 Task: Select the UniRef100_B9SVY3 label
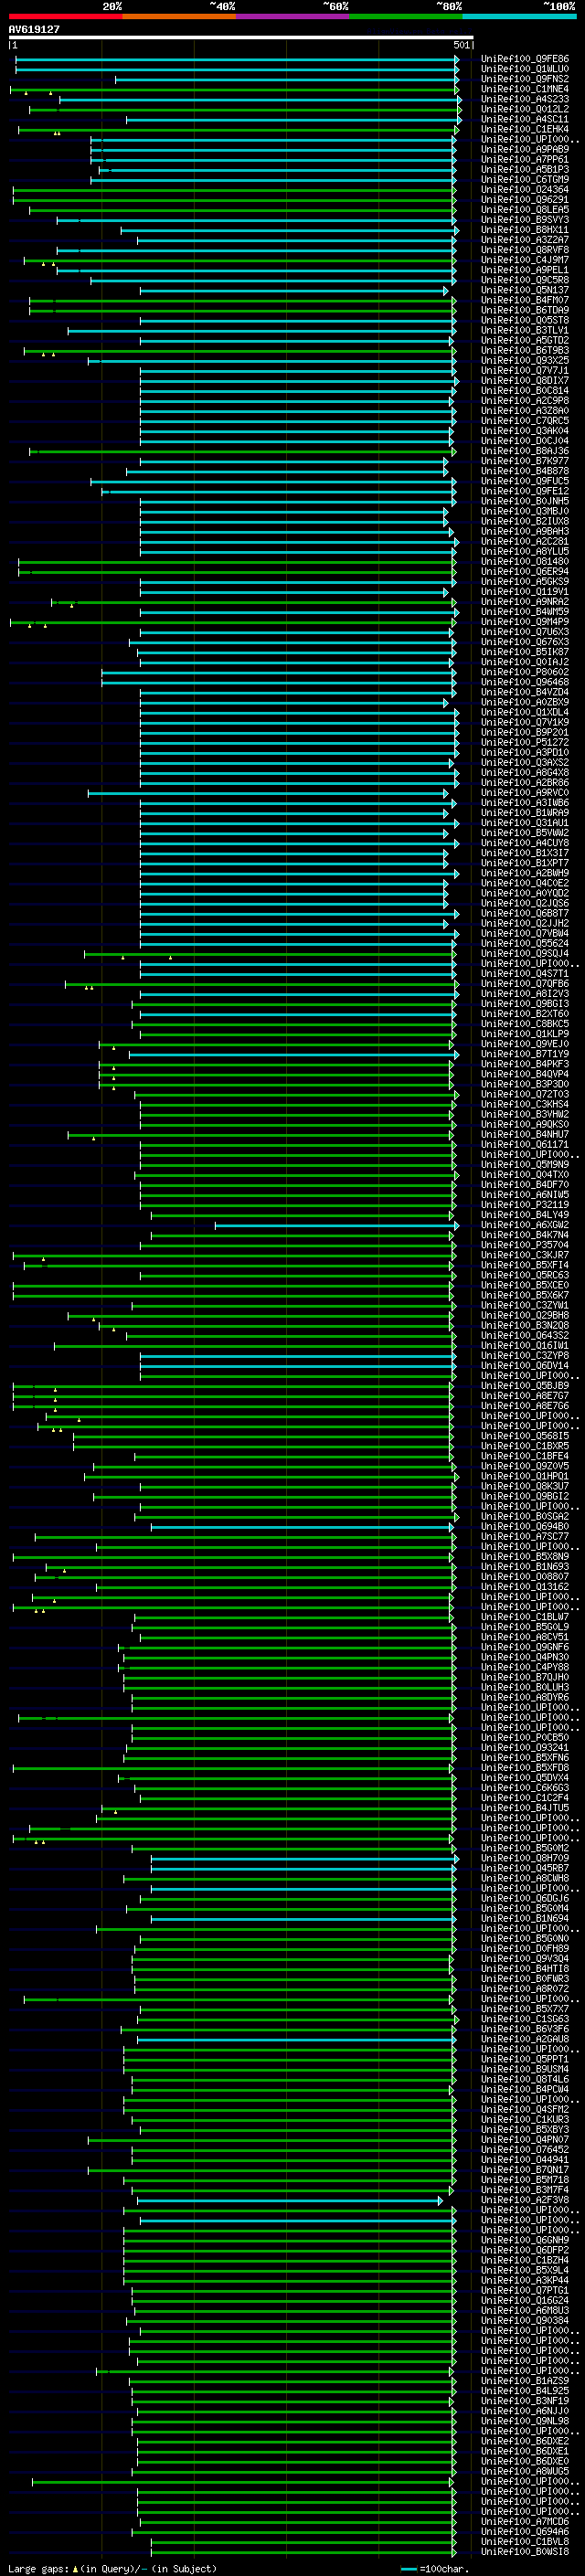click(525, 219)
